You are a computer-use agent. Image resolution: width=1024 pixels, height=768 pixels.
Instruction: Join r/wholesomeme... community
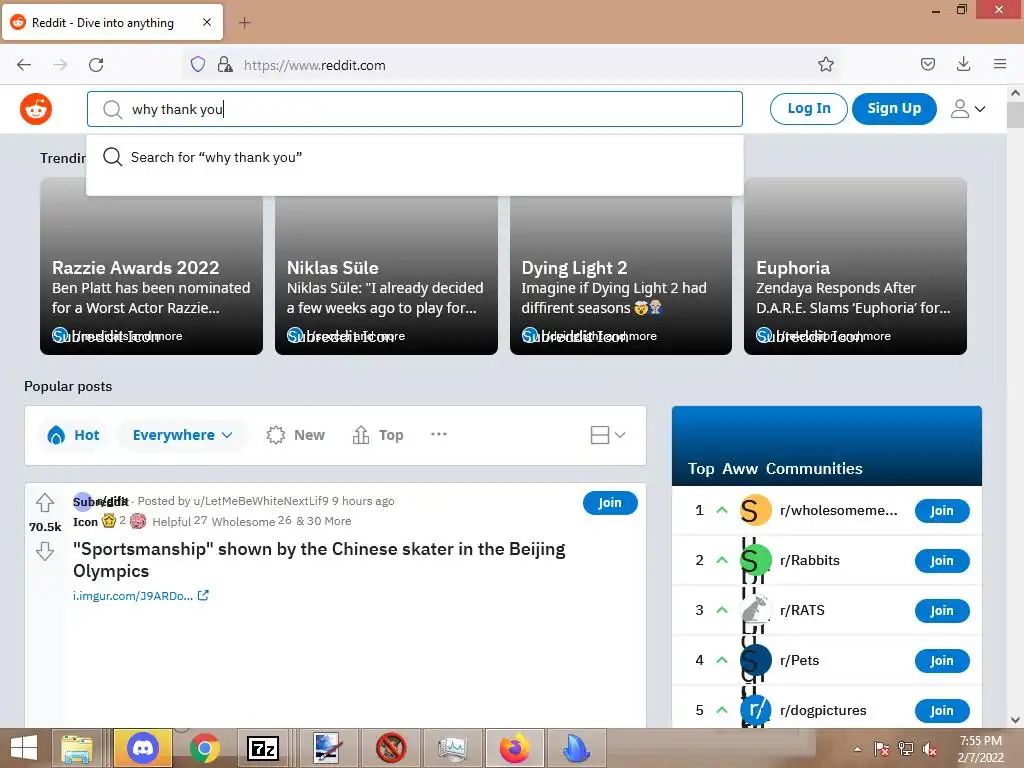(942, 511)
